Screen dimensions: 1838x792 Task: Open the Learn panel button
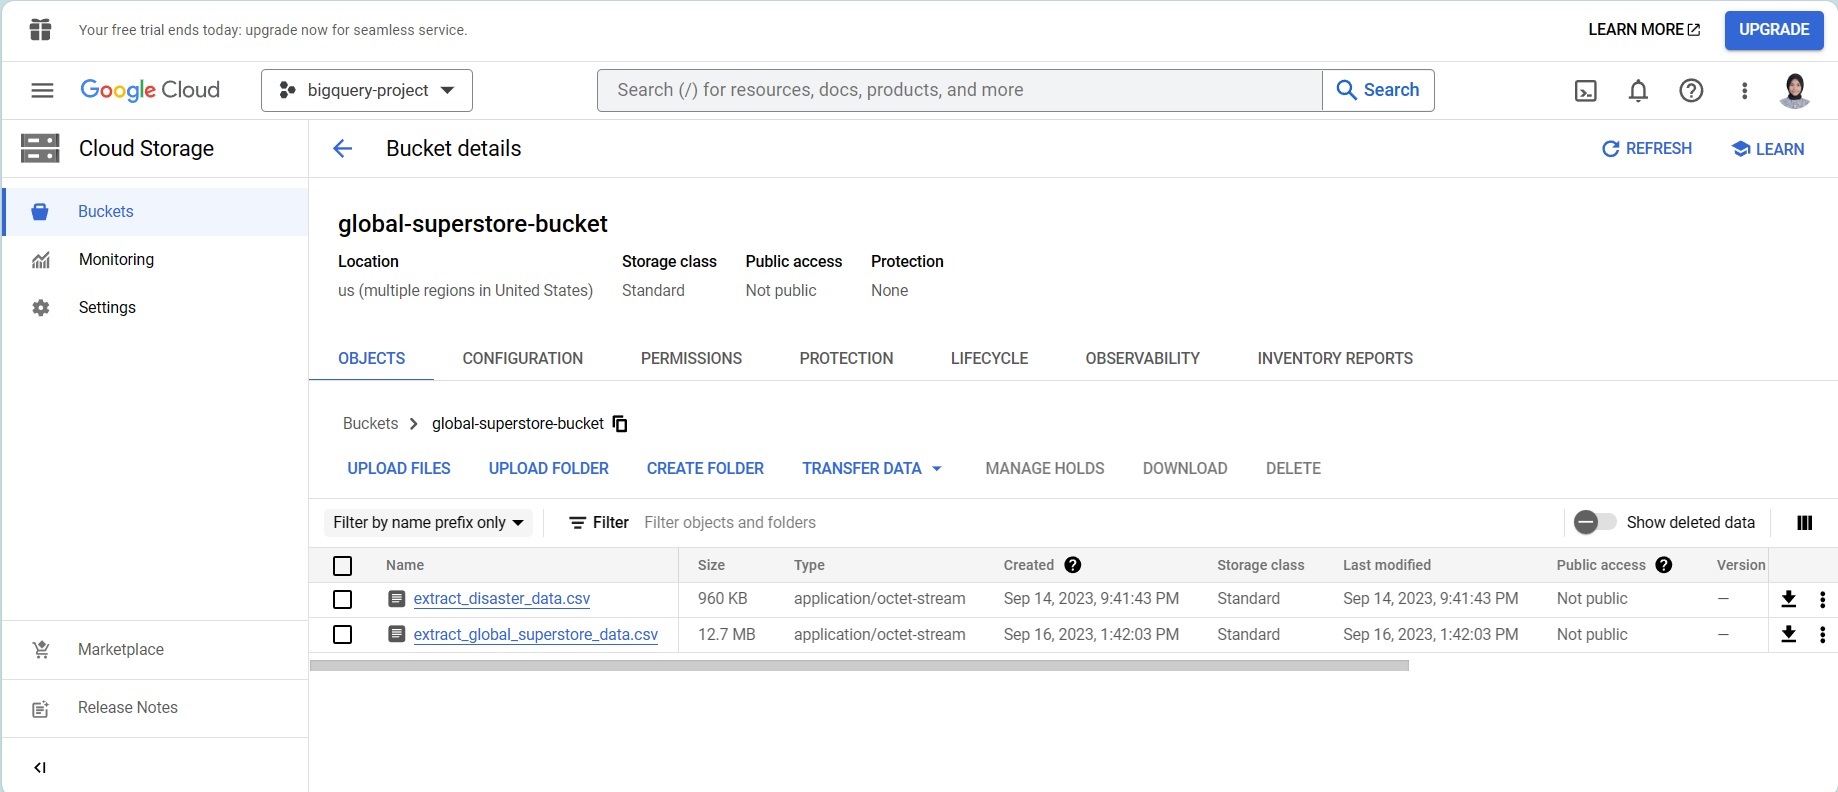[x=1768, y=149]
